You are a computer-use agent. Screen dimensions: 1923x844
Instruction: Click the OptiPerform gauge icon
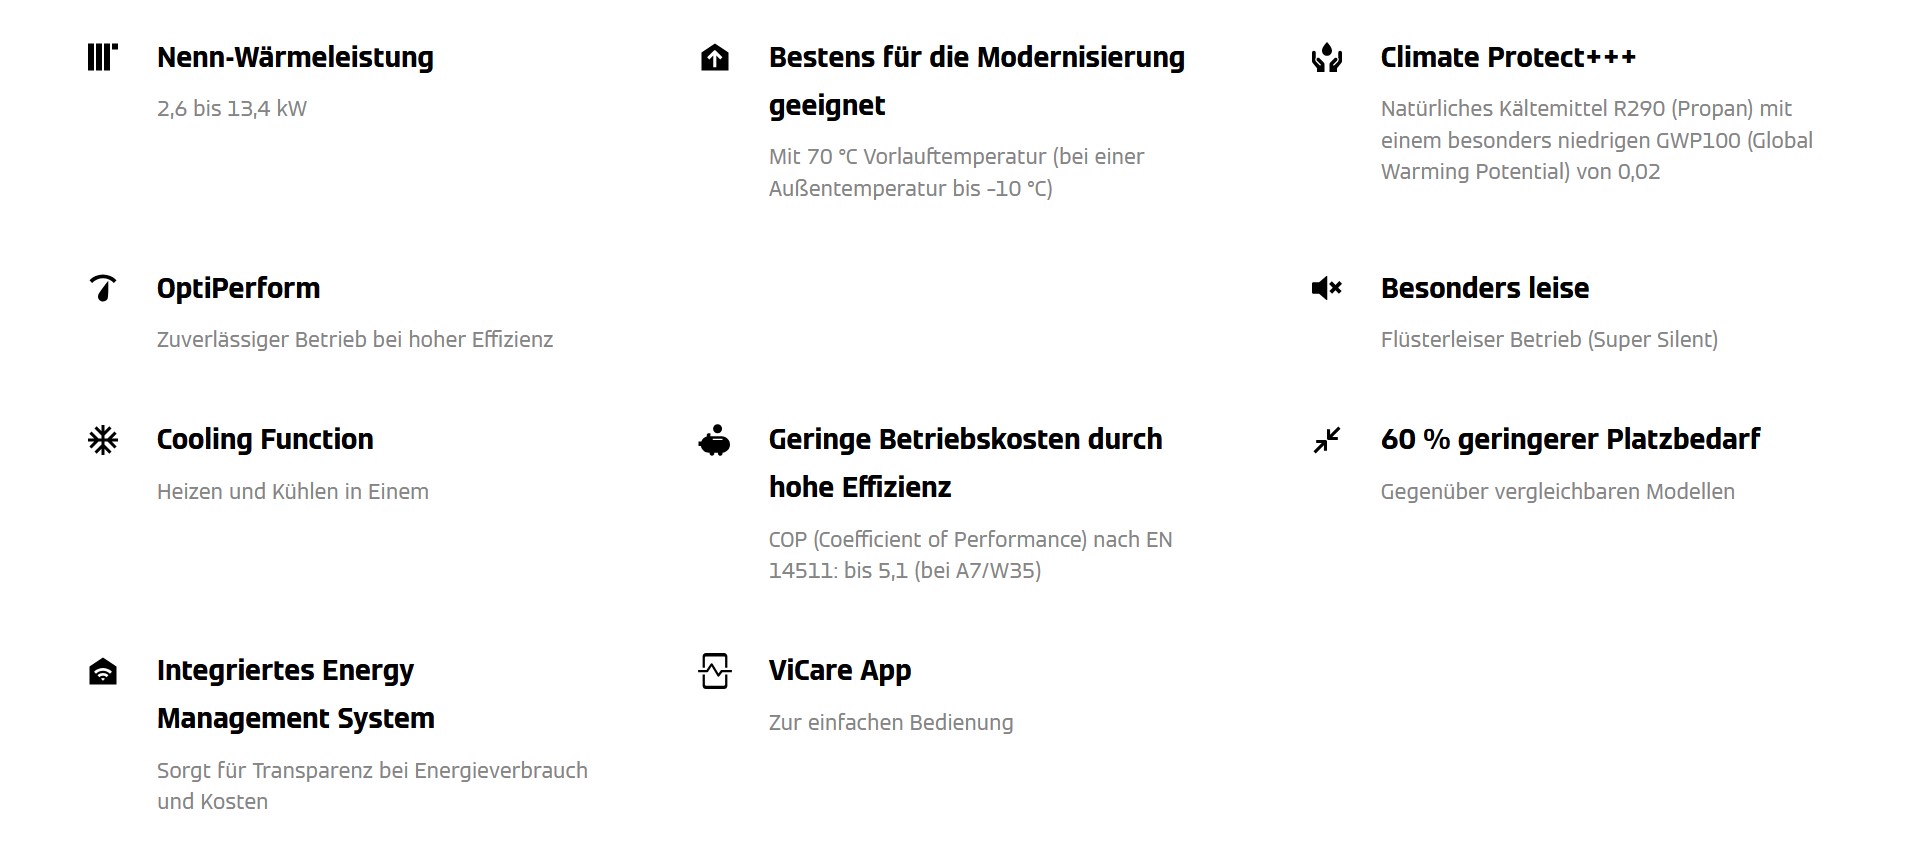pyautogui.click(x=103, y=288)
